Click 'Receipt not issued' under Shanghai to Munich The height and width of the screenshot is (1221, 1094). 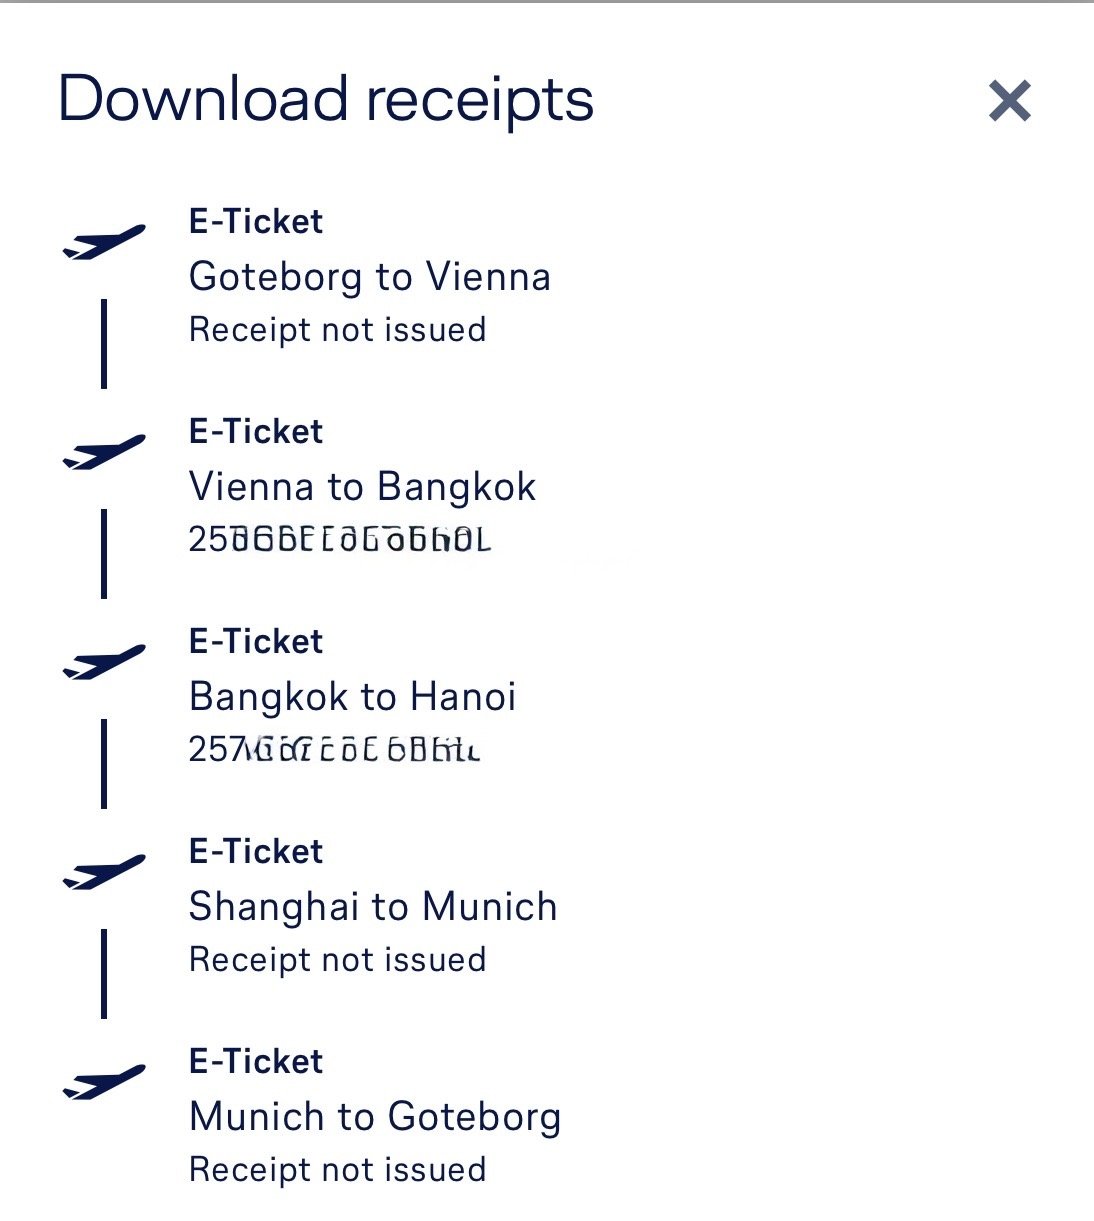click(337, 960)
